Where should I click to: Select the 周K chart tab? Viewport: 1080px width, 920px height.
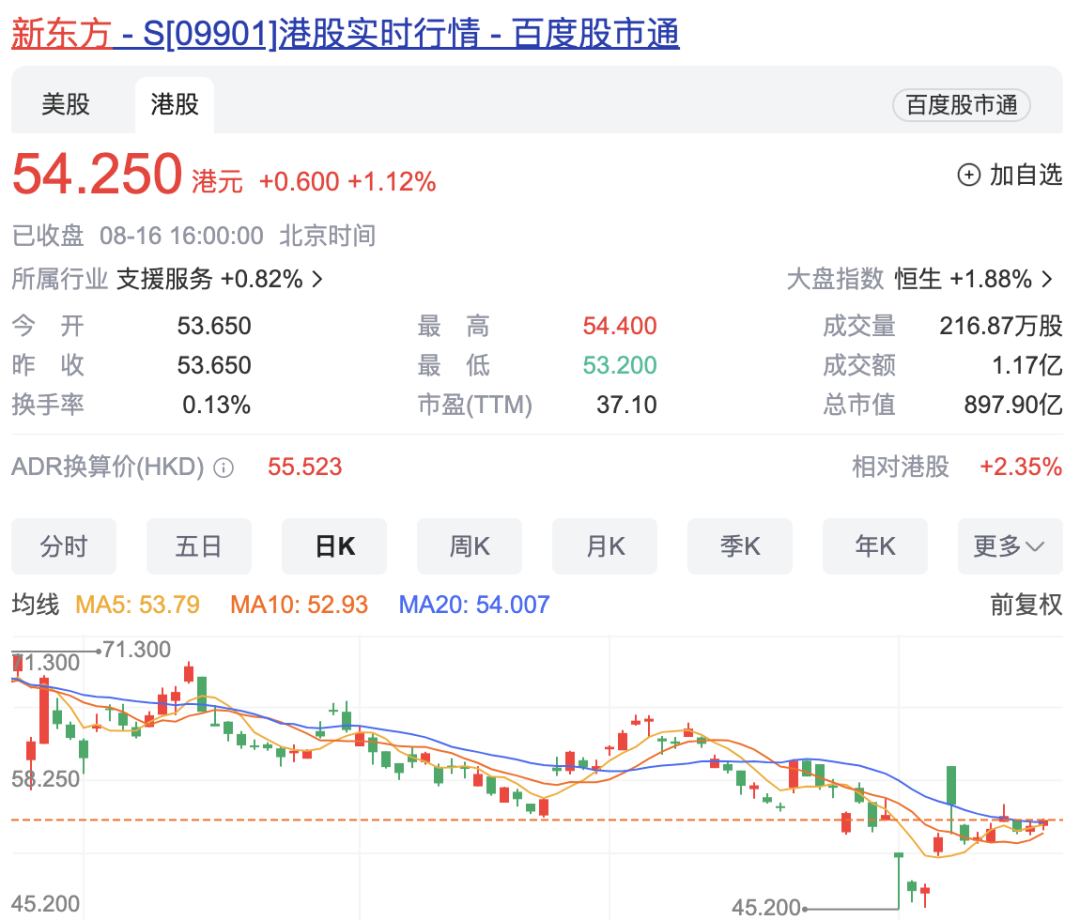pyautogui.click(x=469, y=546)
